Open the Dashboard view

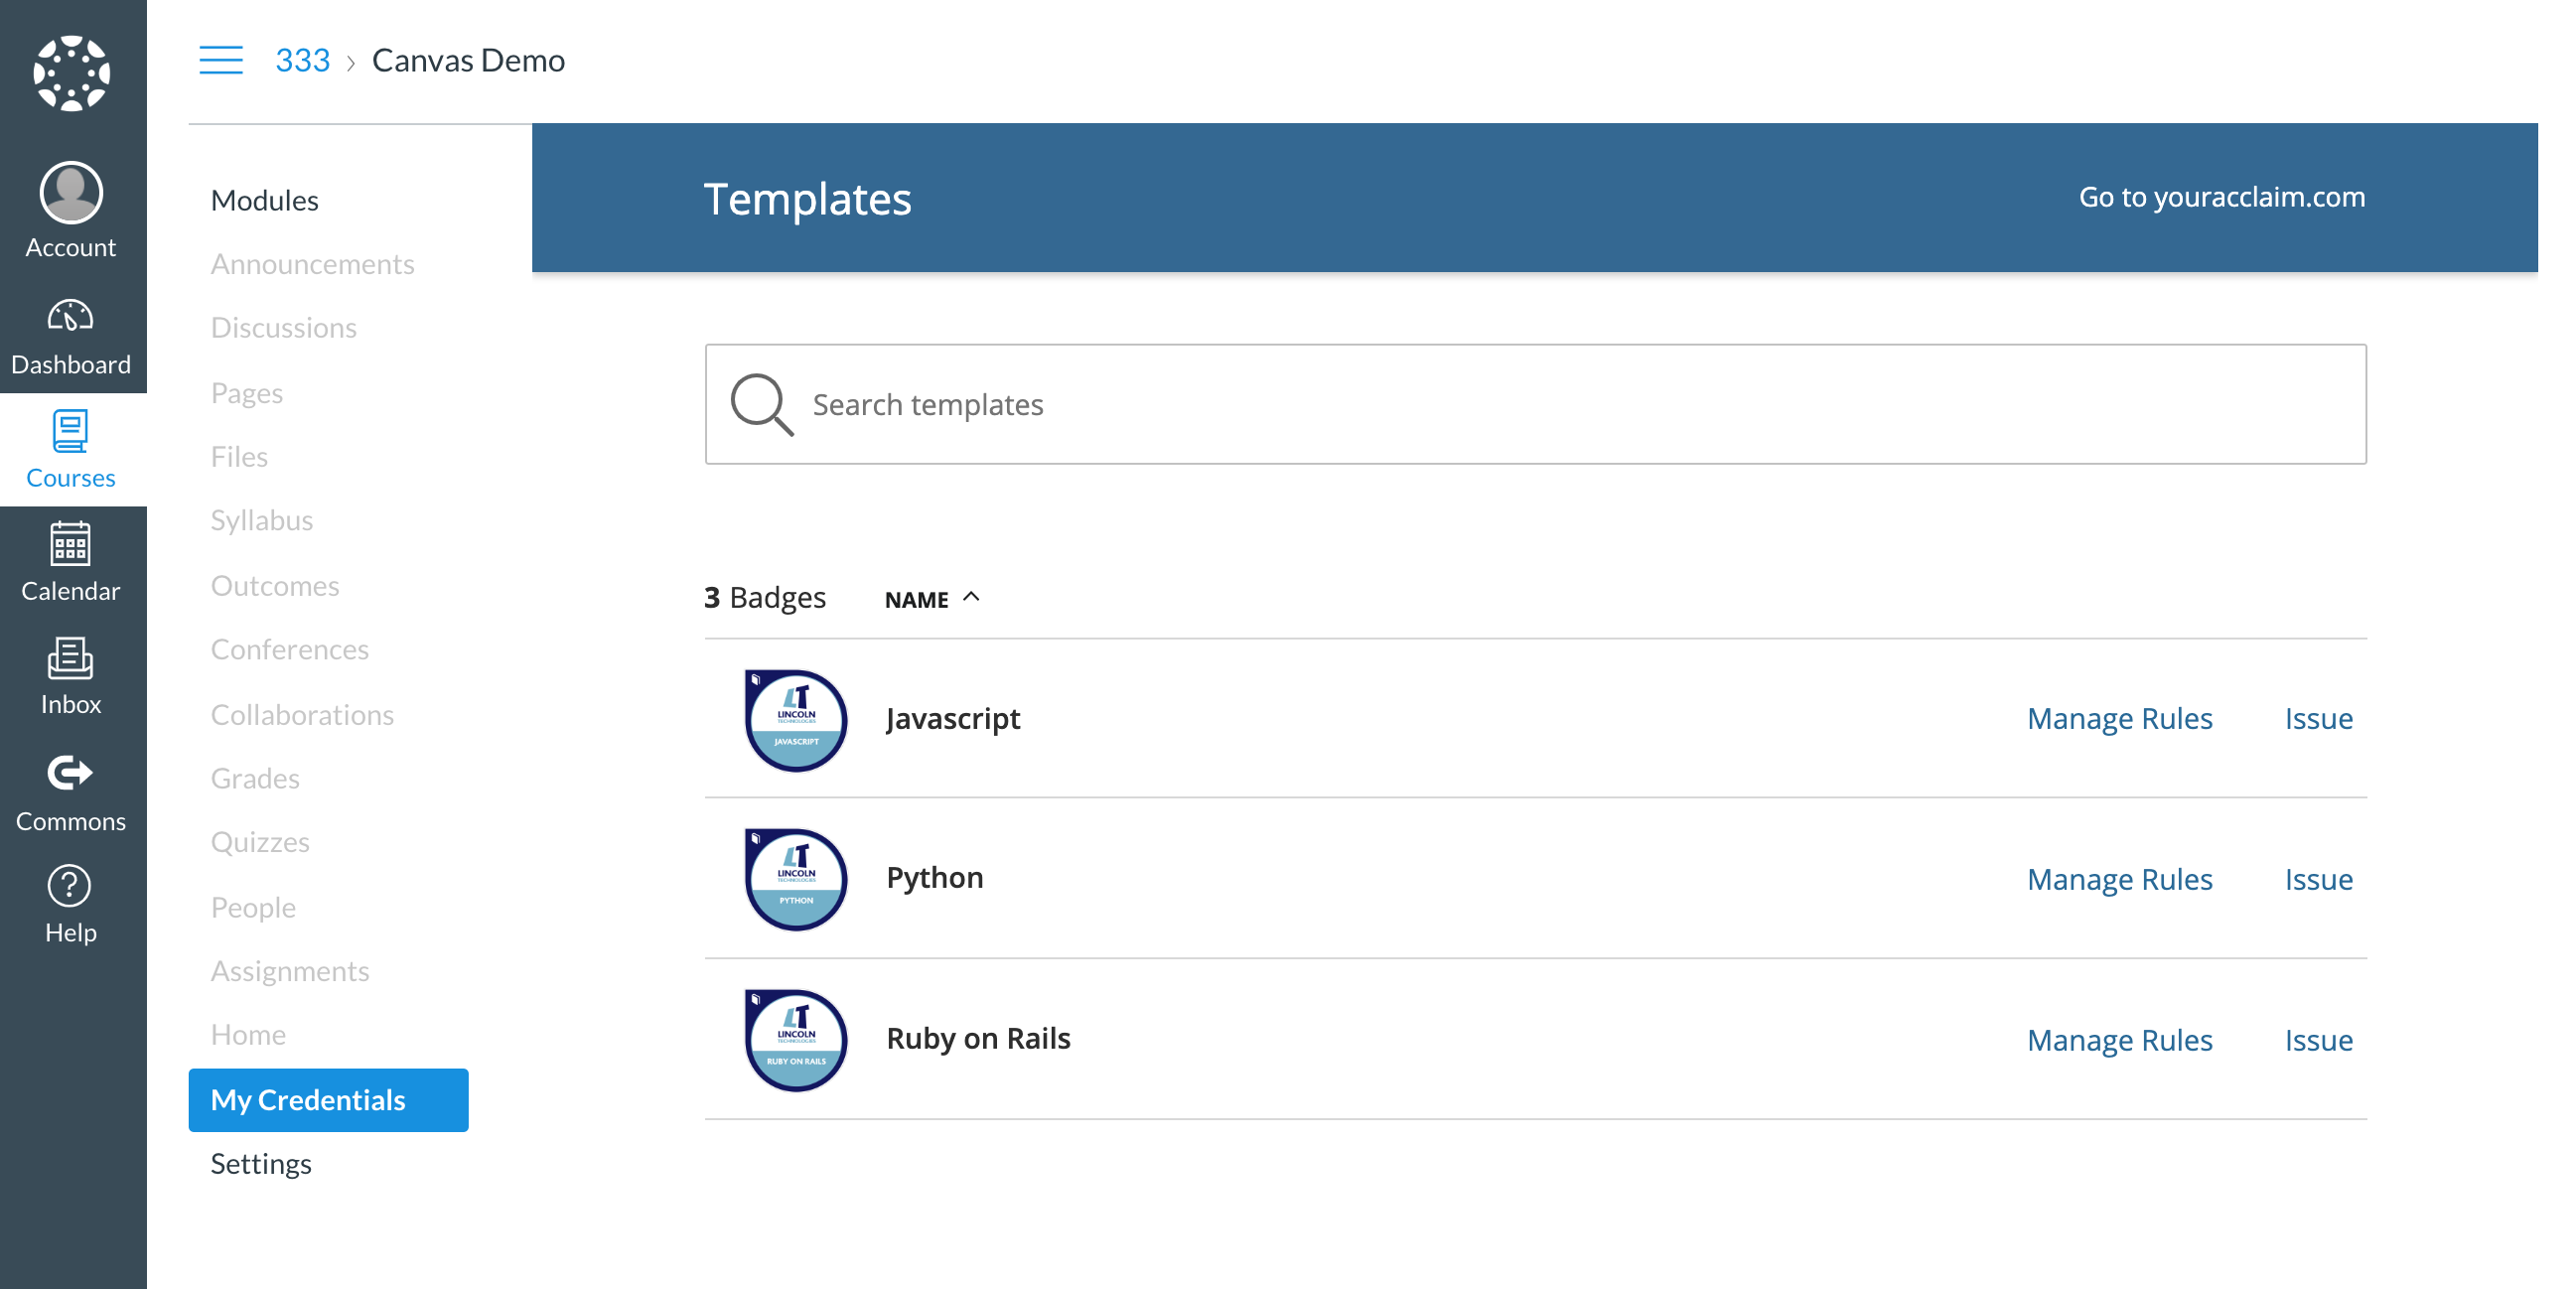click(x=71, y=337)
